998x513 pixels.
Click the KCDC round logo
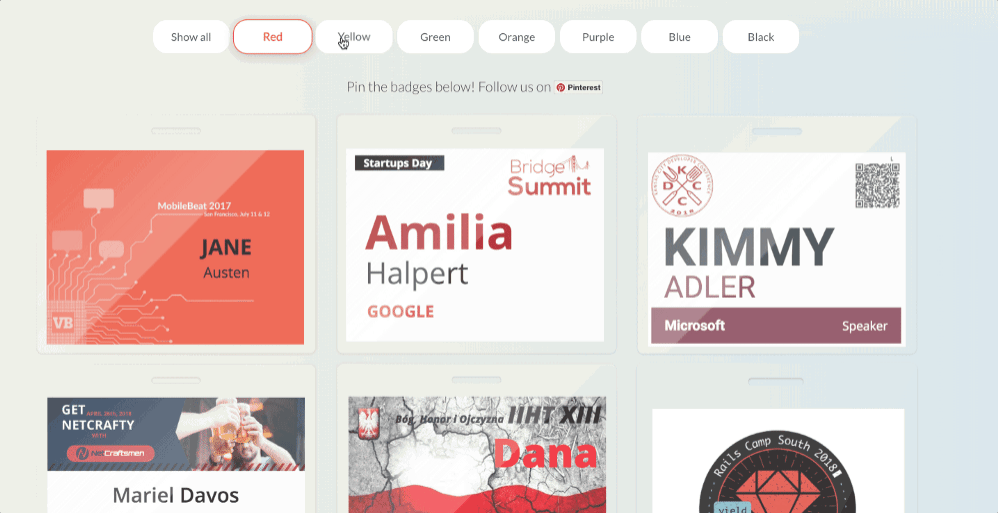tap(682, 186)
